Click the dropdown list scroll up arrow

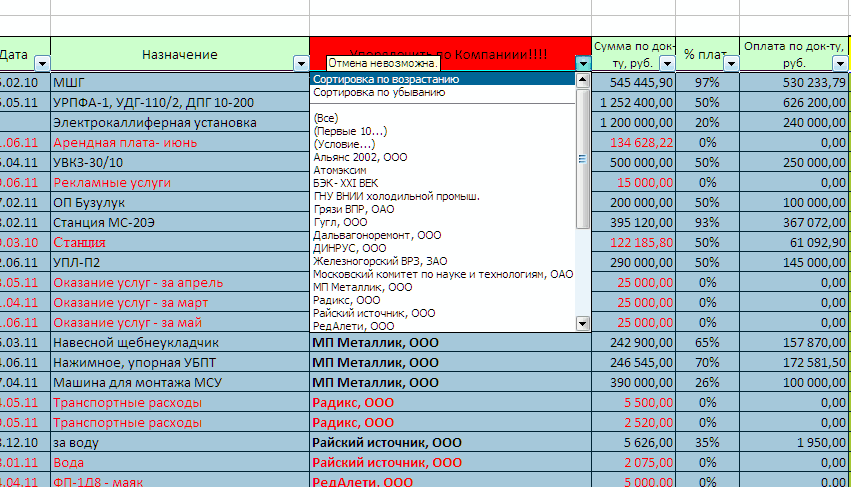582,80
